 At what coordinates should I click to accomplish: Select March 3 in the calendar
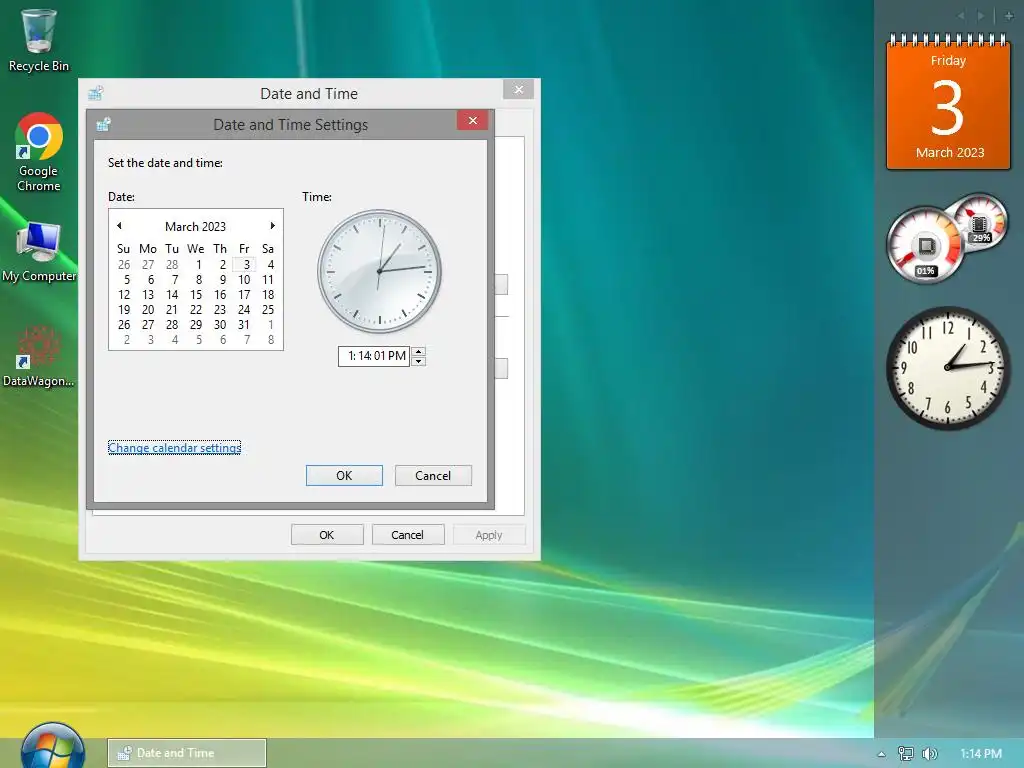click(244, 264)
